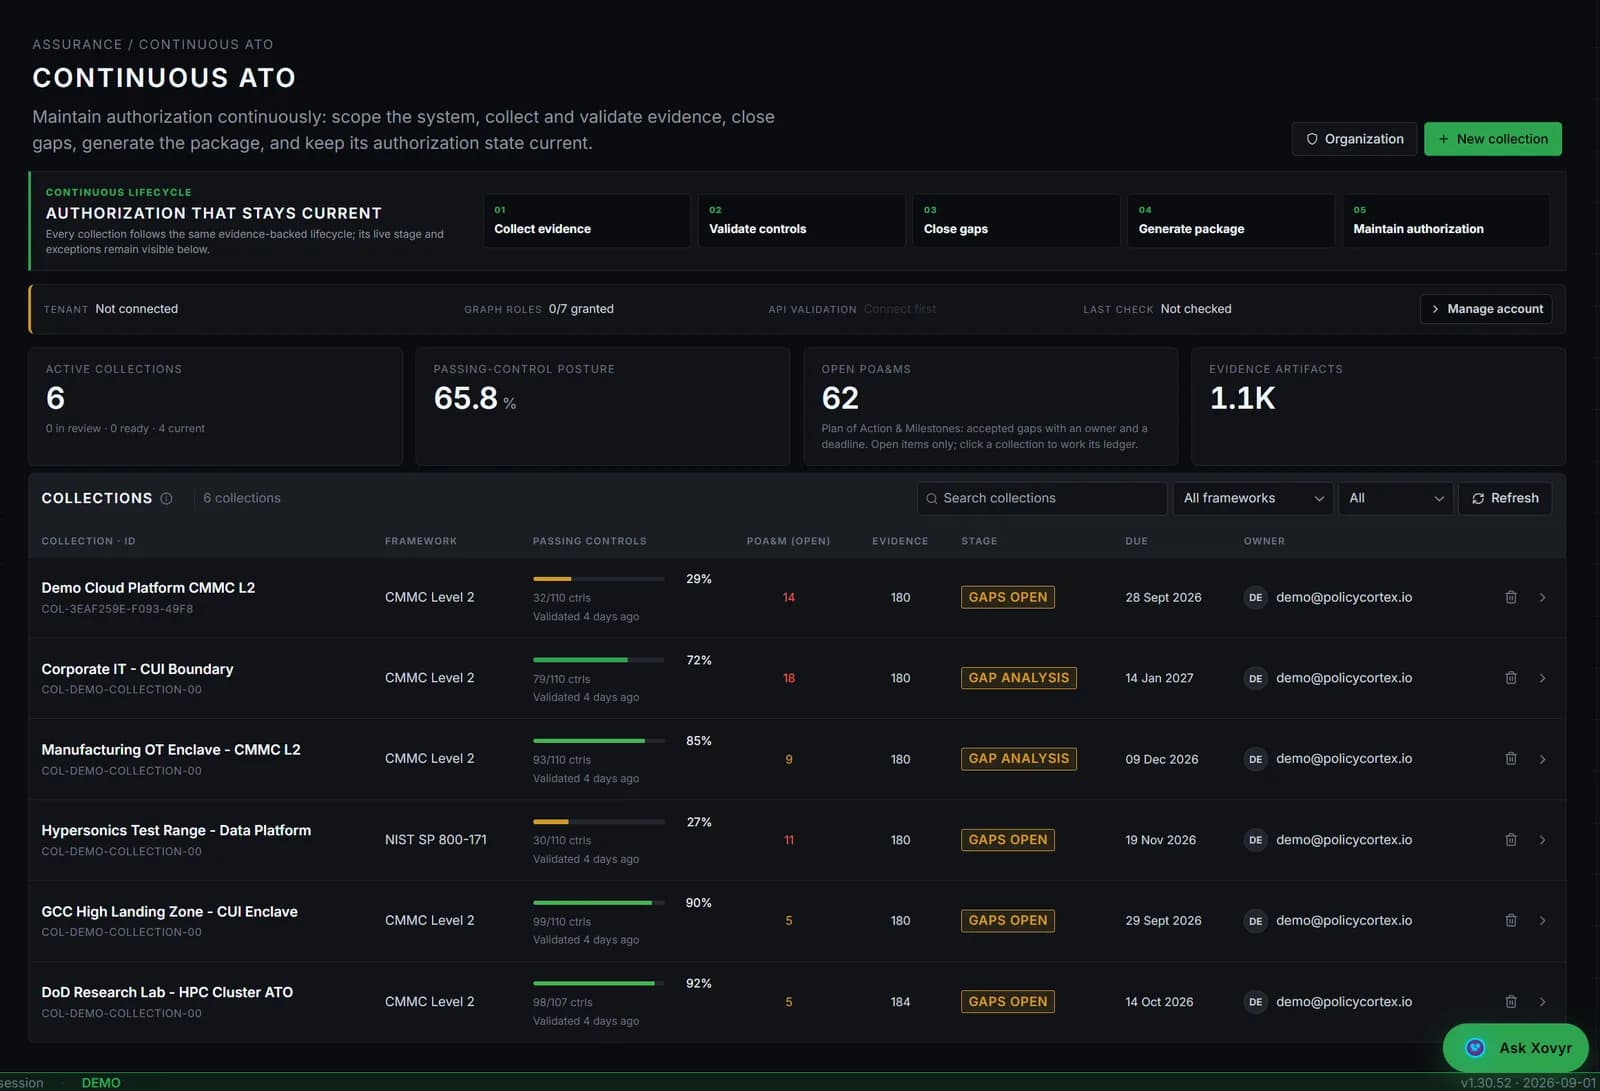Click GAPS OPEN badge for Hypersonics Test Range
The width and height of the screenshot is (1600, 1091).
pos(1008,840)
